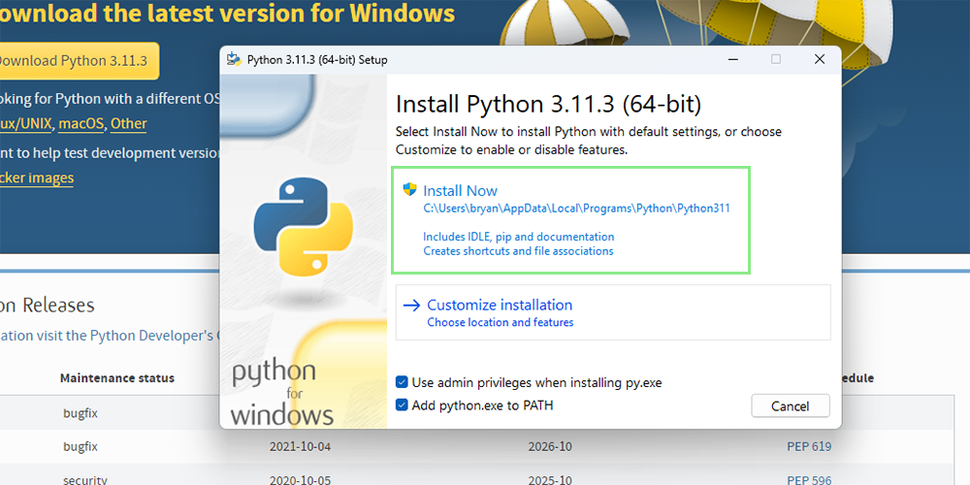Choose Customize installation option
Screen dimensions: 970x485
pyautogui.click(x=499, y=305)
